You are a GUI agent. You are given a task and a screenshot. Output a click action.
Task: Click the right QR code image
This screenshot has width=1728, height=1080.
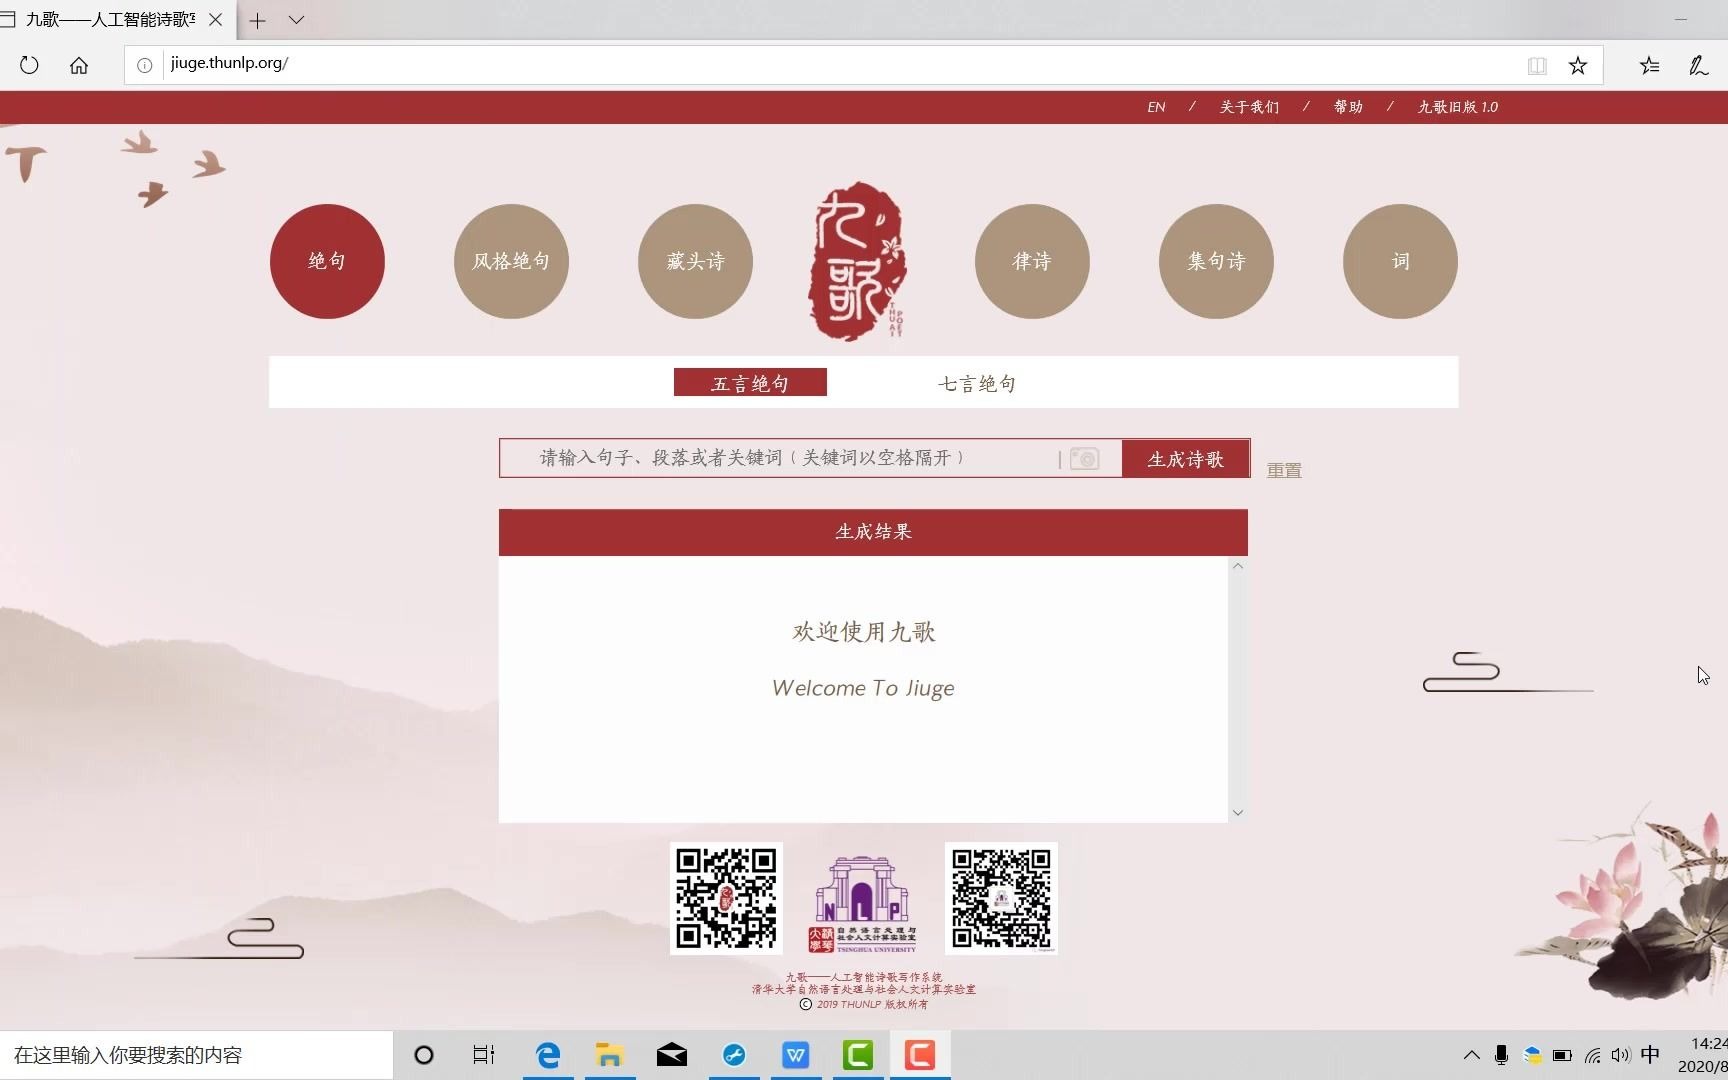pyautogui.click(x=1001, y=898)
